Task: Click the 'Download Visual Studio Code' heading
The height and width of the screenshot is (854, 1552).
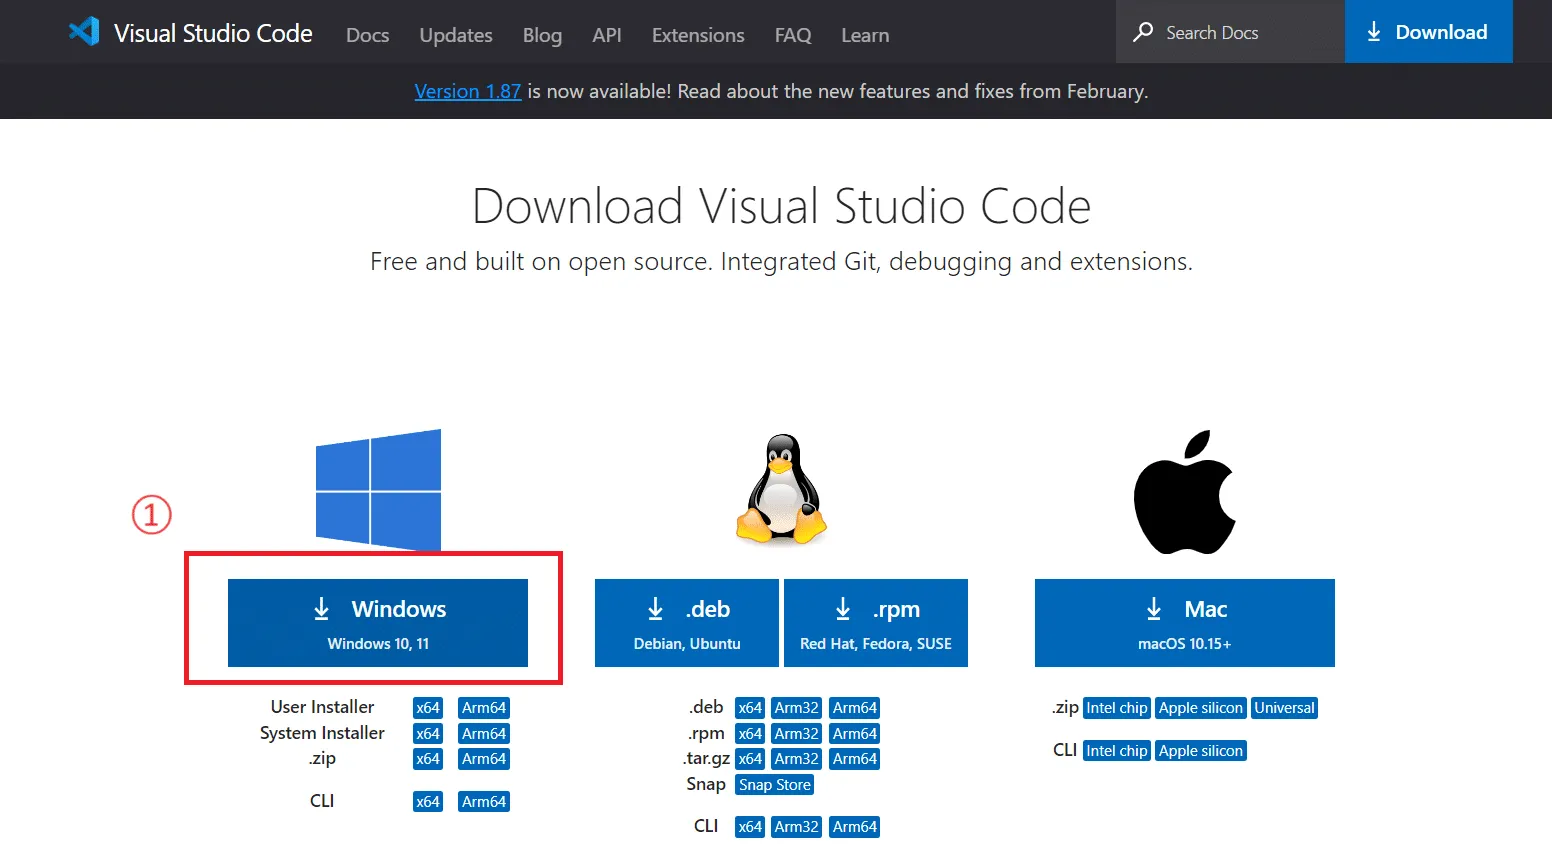Action: [781, 206]
